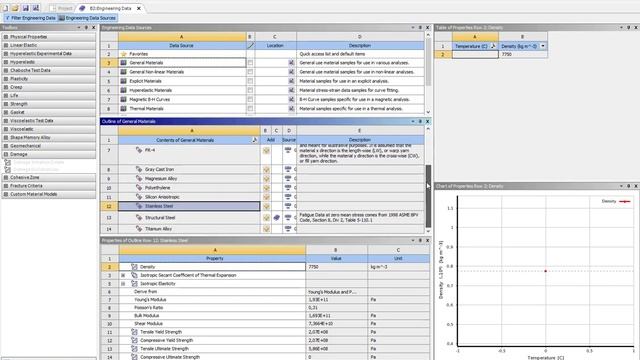The image size is (640, 360).
Task: Add Gray Cast Iron via plus icon
Action: 266,169
